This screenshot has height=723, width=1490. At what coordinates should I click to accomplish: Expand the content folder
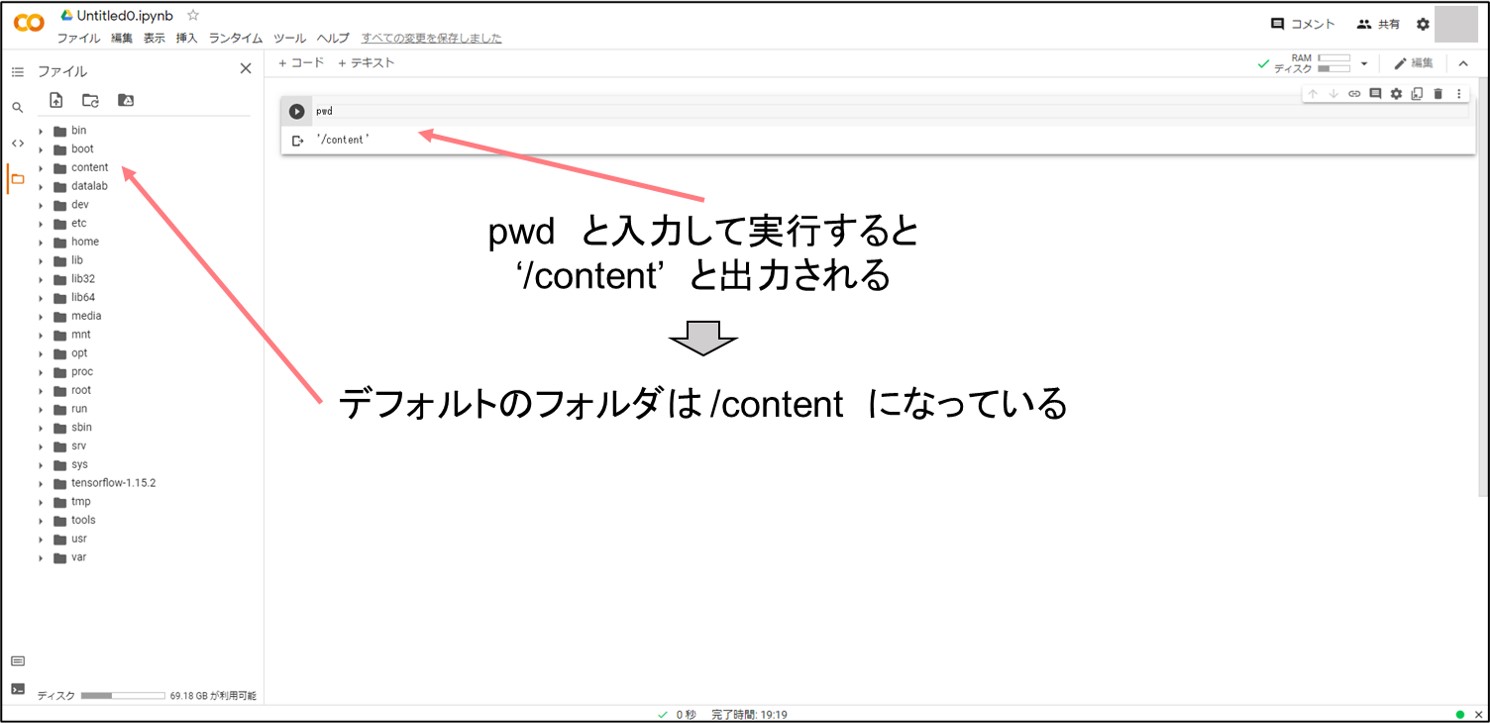tap(41, 168)
